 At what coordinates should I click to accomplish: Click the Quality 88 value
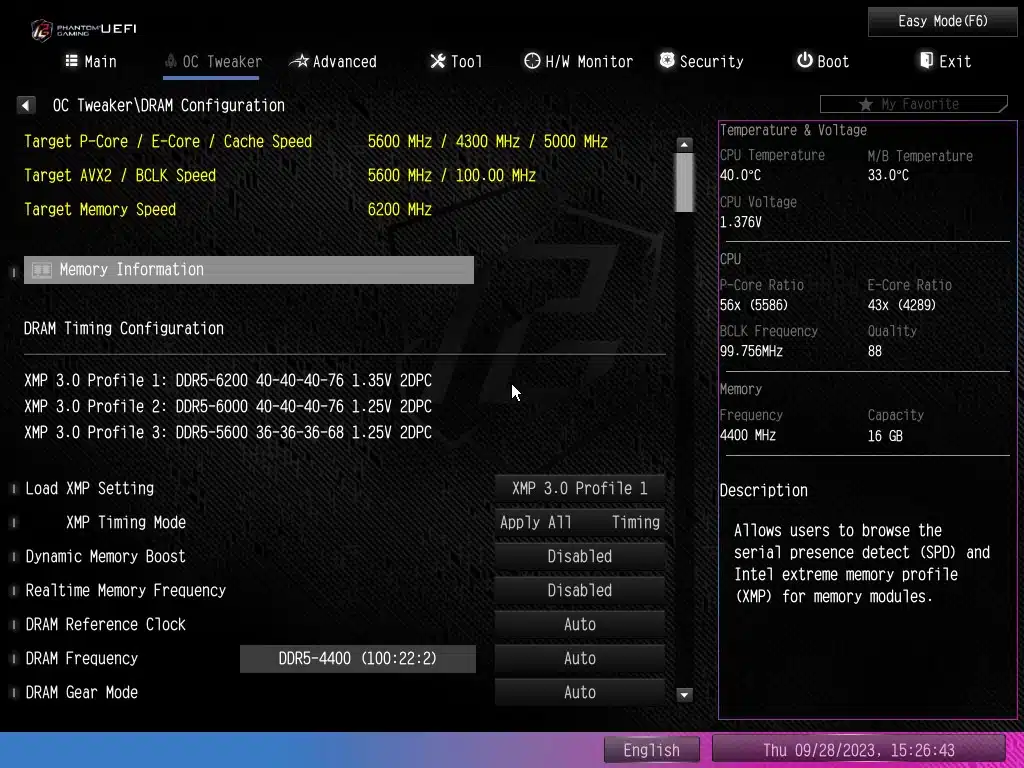874,351
